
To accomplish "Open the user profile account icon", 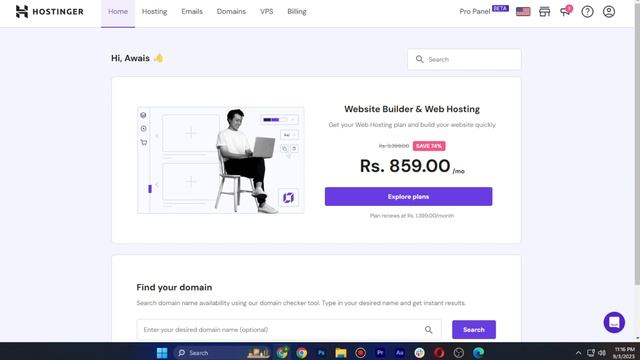I will click(x=609, y=11).
